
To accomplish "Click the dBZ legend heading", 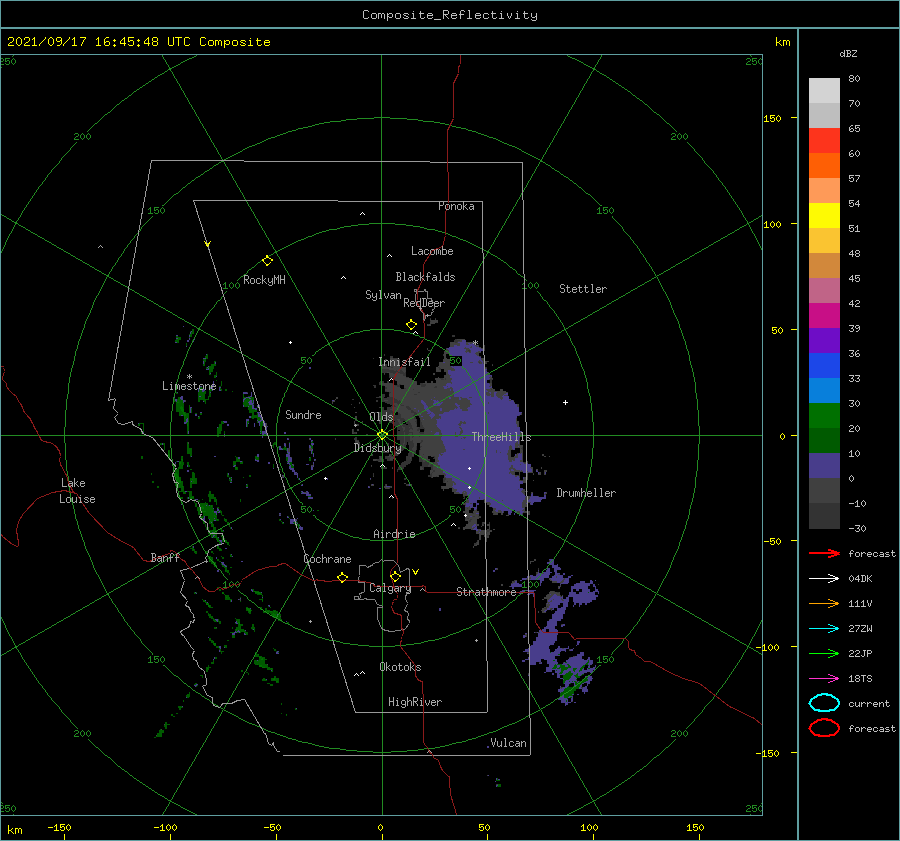I will coord(848,53).
